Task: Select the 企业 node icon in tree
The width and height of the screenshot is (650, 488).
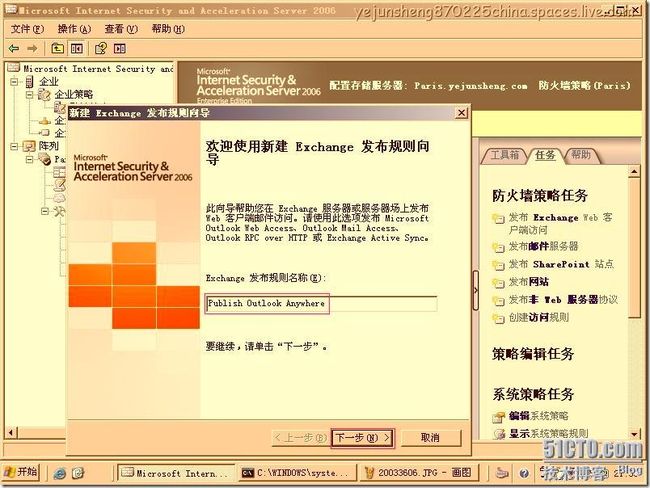Action: [29, 82]
